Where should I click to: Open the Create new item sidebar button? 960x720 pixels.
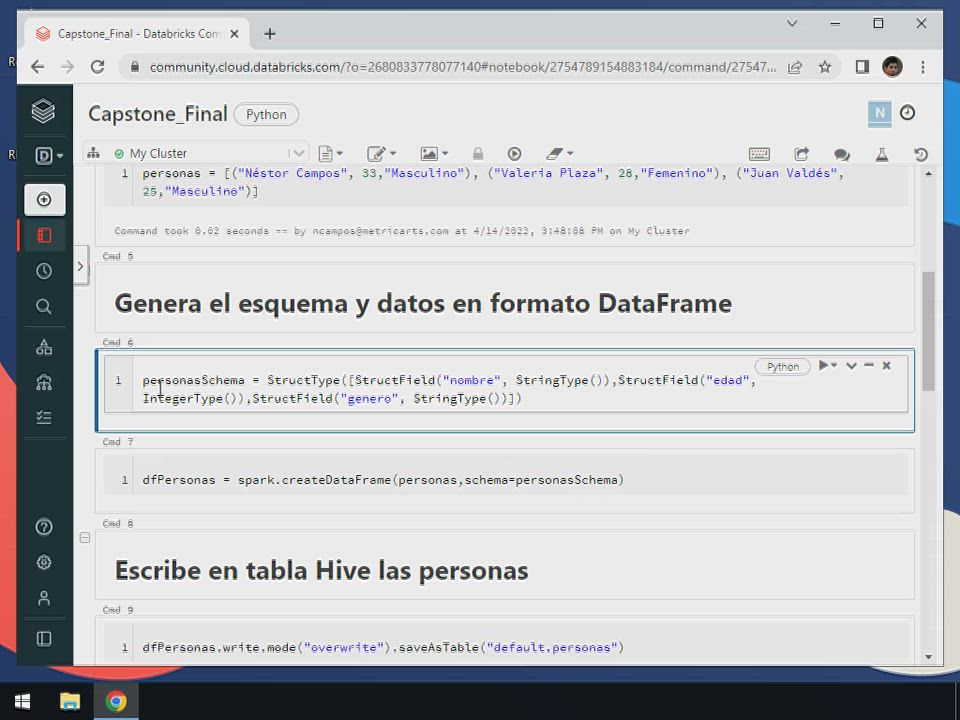pos(44,199)
